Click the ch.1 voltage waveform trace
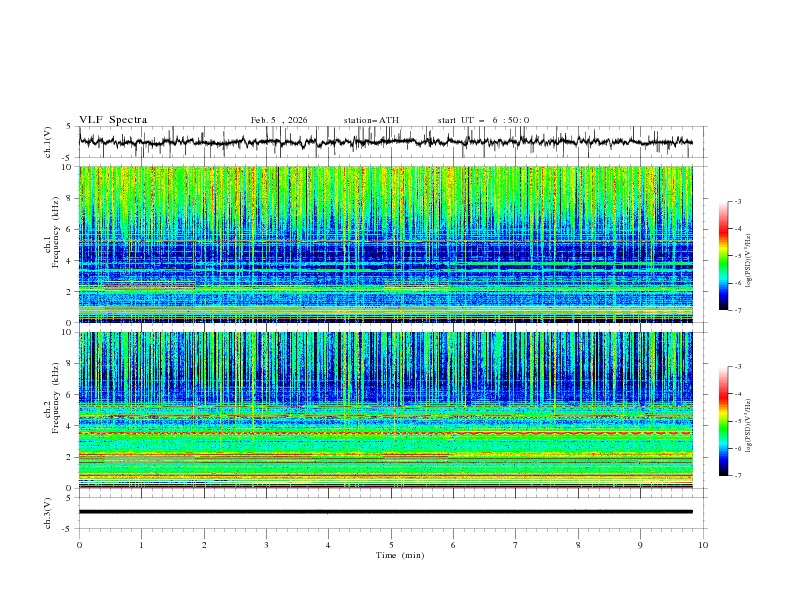 pyautogui.click(x=385, y=142)
